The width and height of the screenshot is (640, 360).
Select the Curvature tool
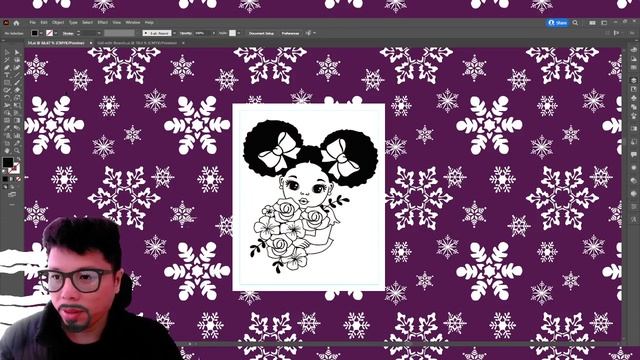[17, 67]
